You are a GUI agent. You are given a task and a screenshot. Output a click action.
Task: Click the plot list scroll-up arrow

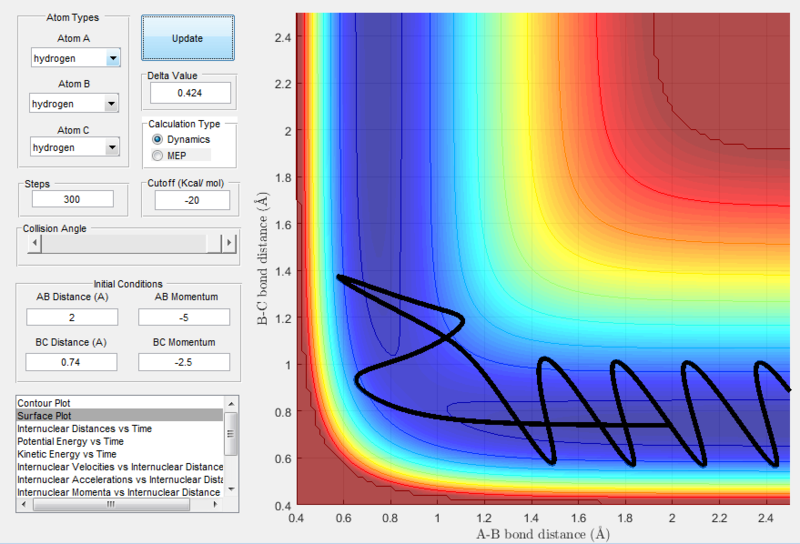pos(231,404)
